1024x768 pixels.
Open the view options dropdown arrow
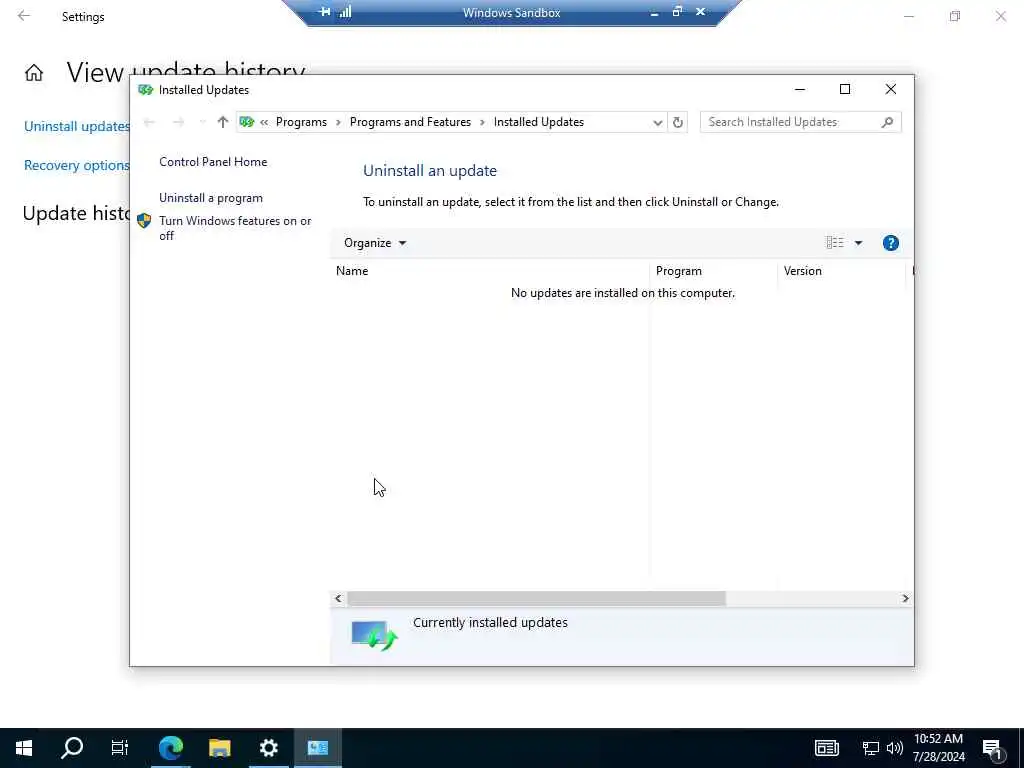[x=858, y=243]
